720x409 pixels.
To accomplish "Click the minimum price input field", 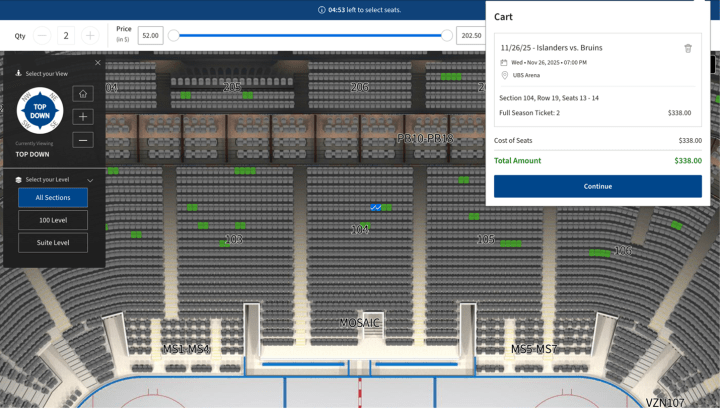I will [x=150, y=36].
